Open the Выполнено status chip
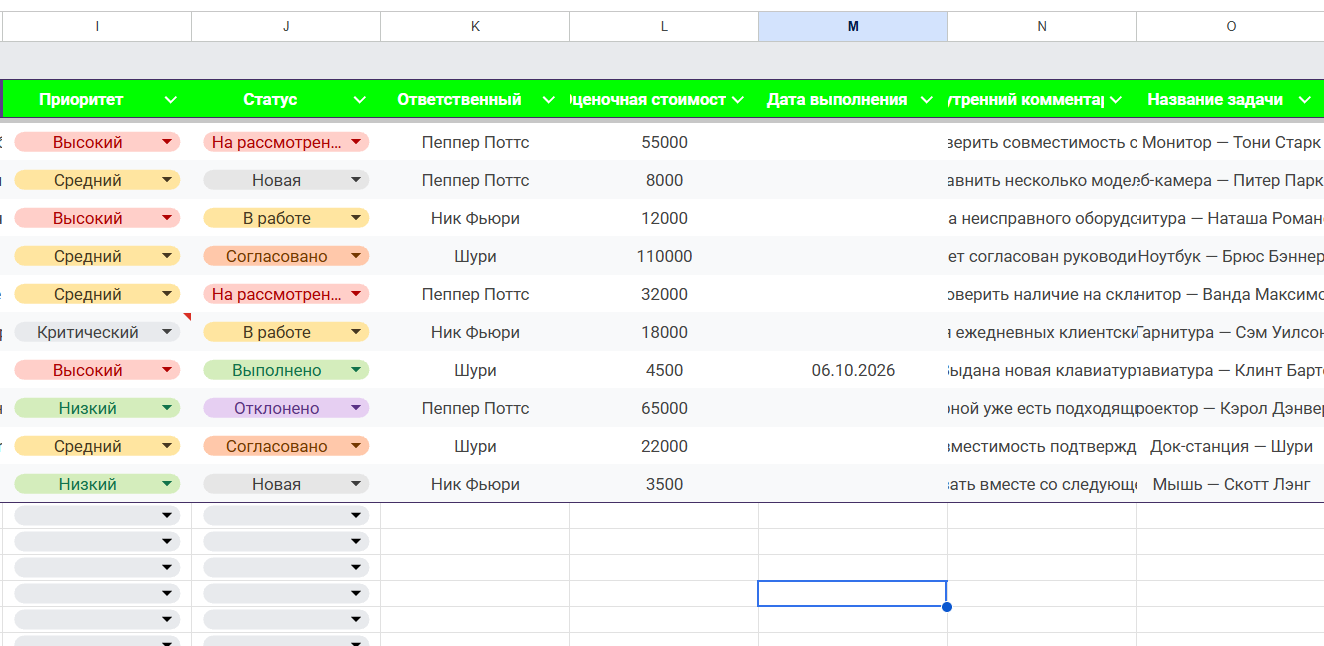This screenshot has width=1324, height=646. (286, 371)
